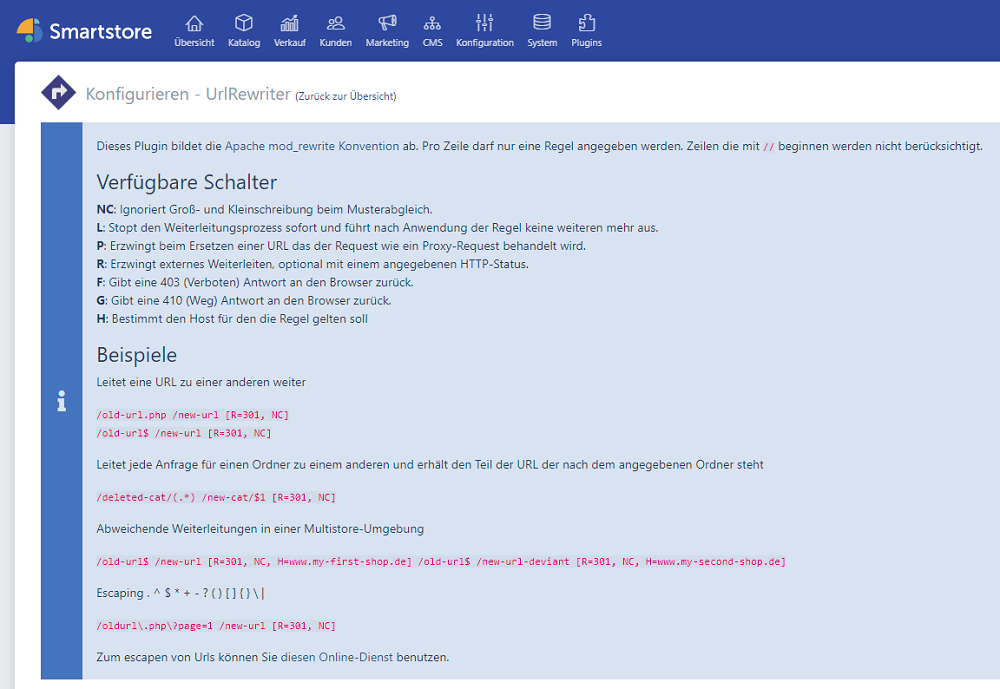Open the Verkauf chart icon menu
1000x689 pixels.
point(290,30)
